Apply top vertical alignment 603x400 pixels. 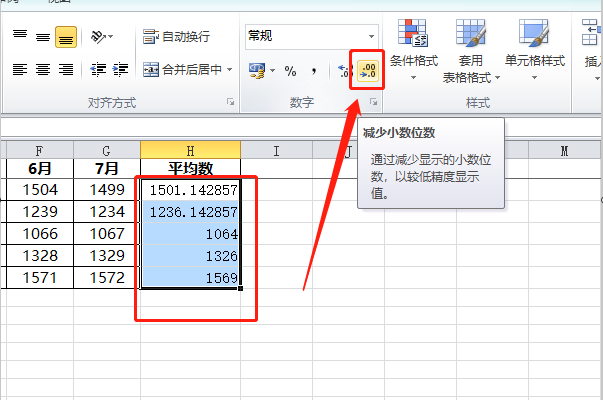(x=20, y=36)
